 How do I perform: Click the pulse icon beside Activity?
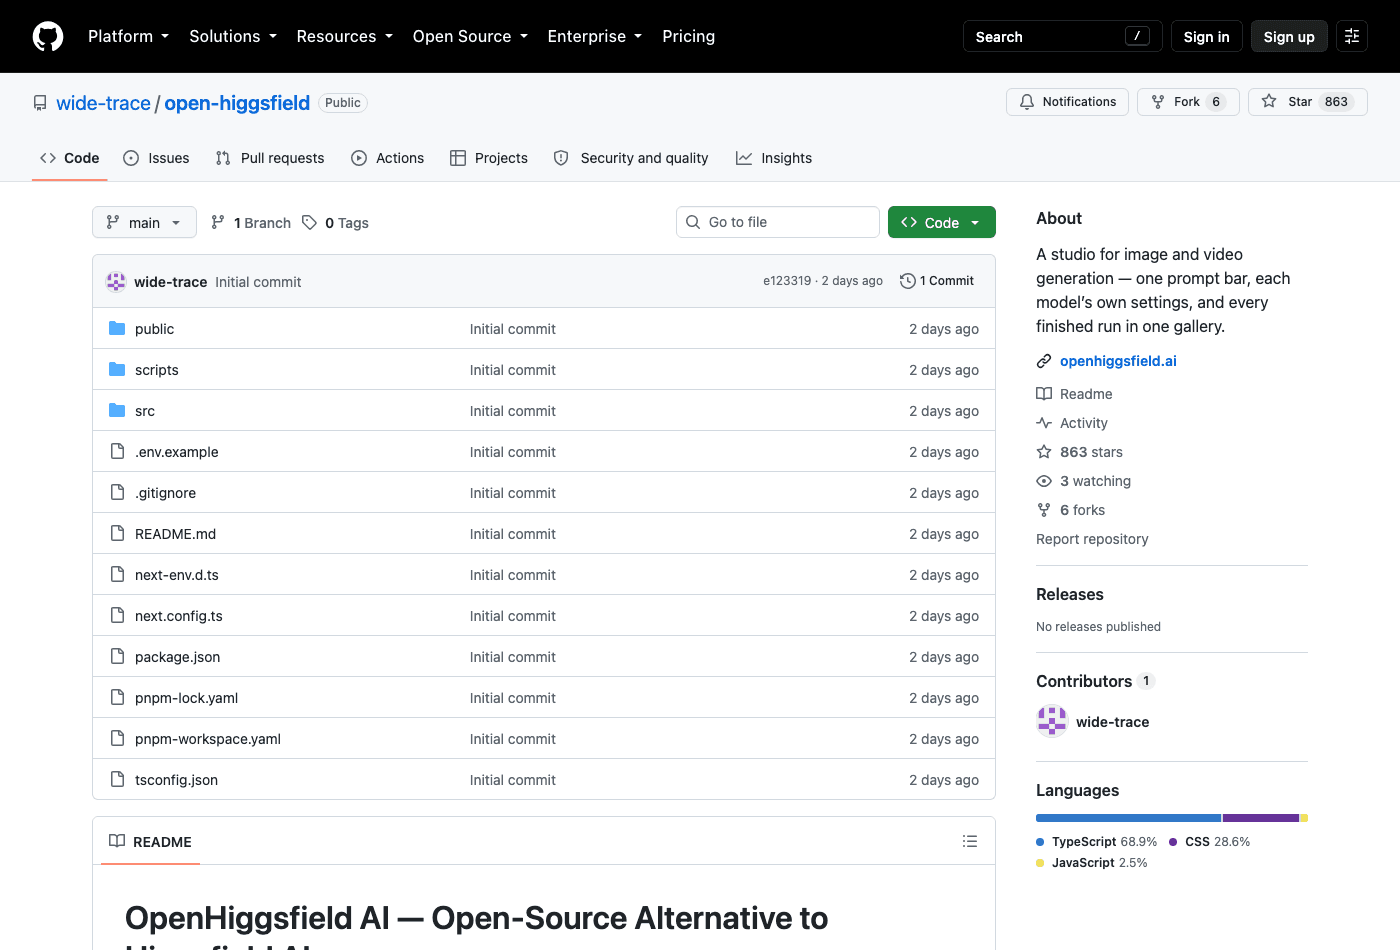(x=1044, y=423)
